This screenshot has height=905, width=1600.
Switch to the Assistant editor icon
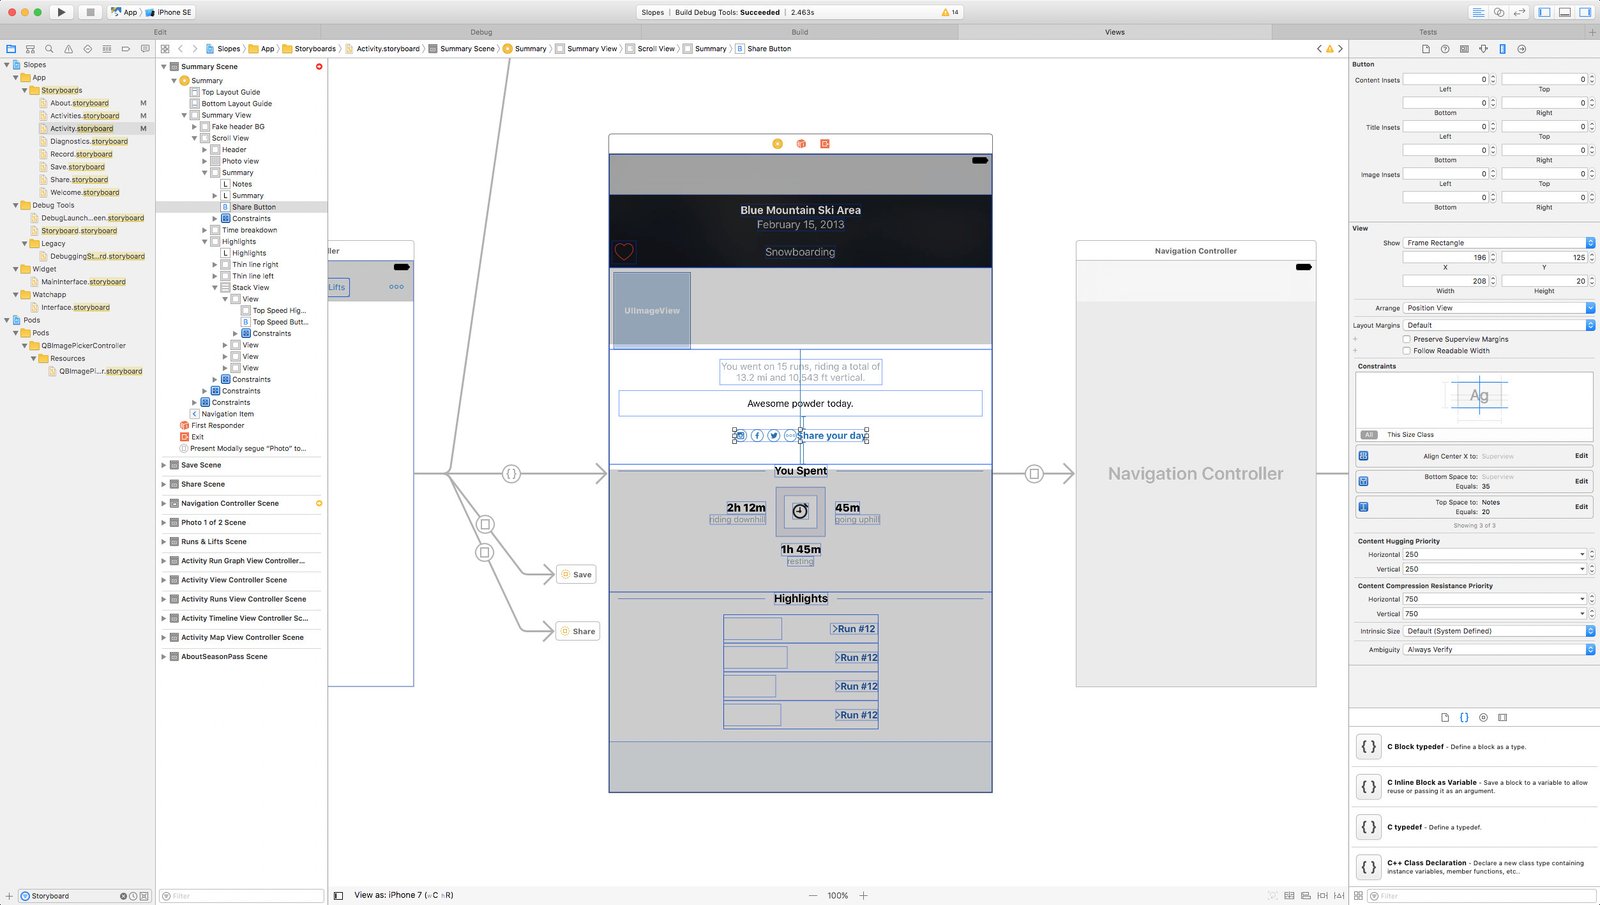[x=1499, y=12]
